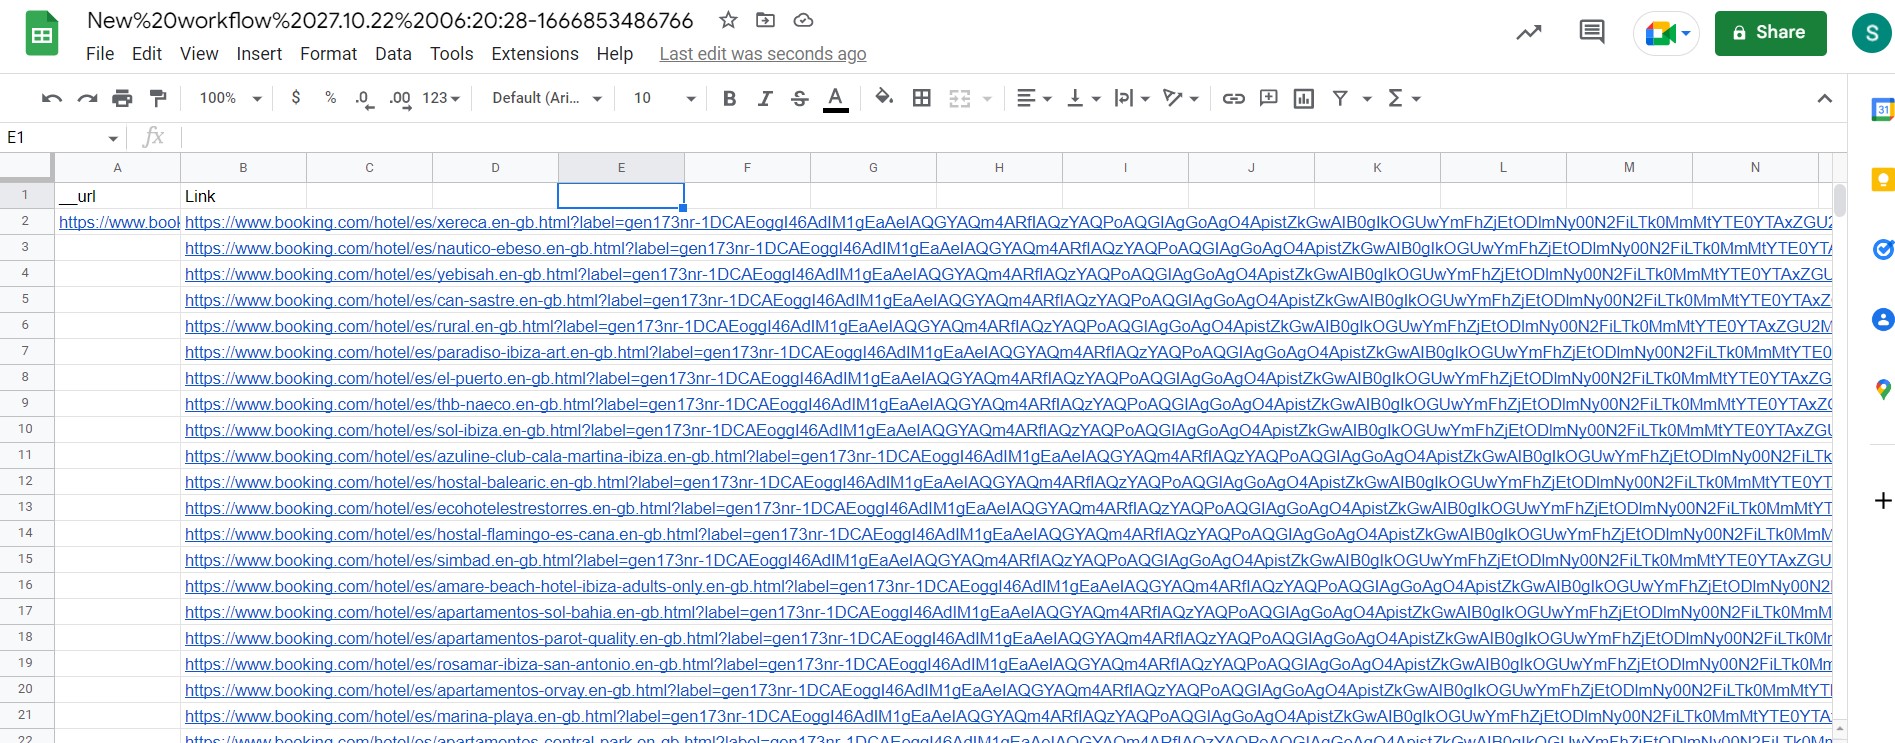1895x743 pixels.
Task: Insert a link with the chain icon
Action: [1233, 98]
